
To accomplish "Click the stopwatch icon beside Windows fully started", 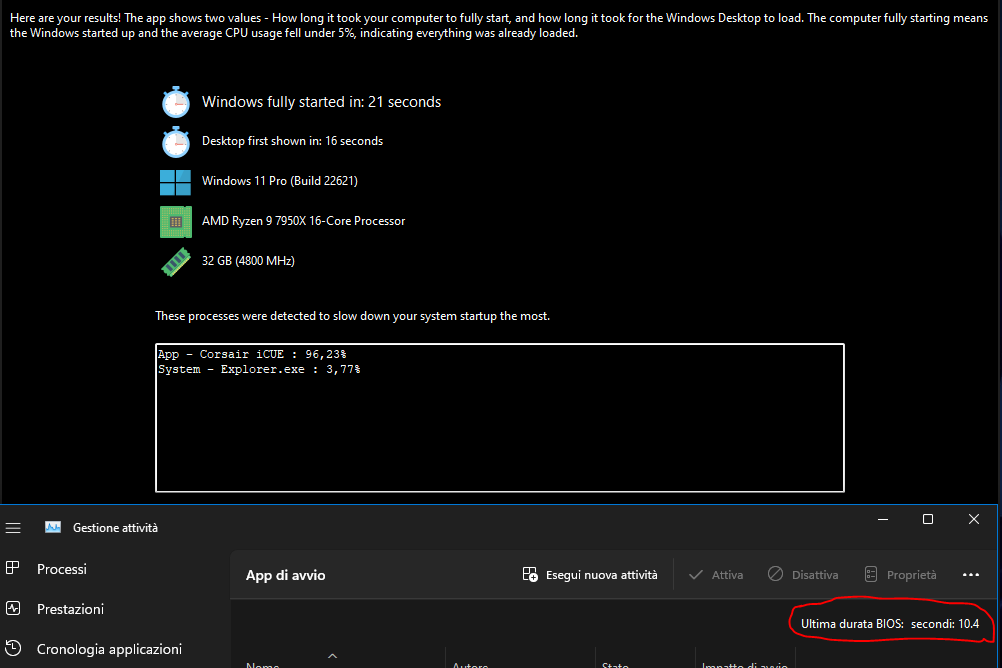I will point(176,102).
